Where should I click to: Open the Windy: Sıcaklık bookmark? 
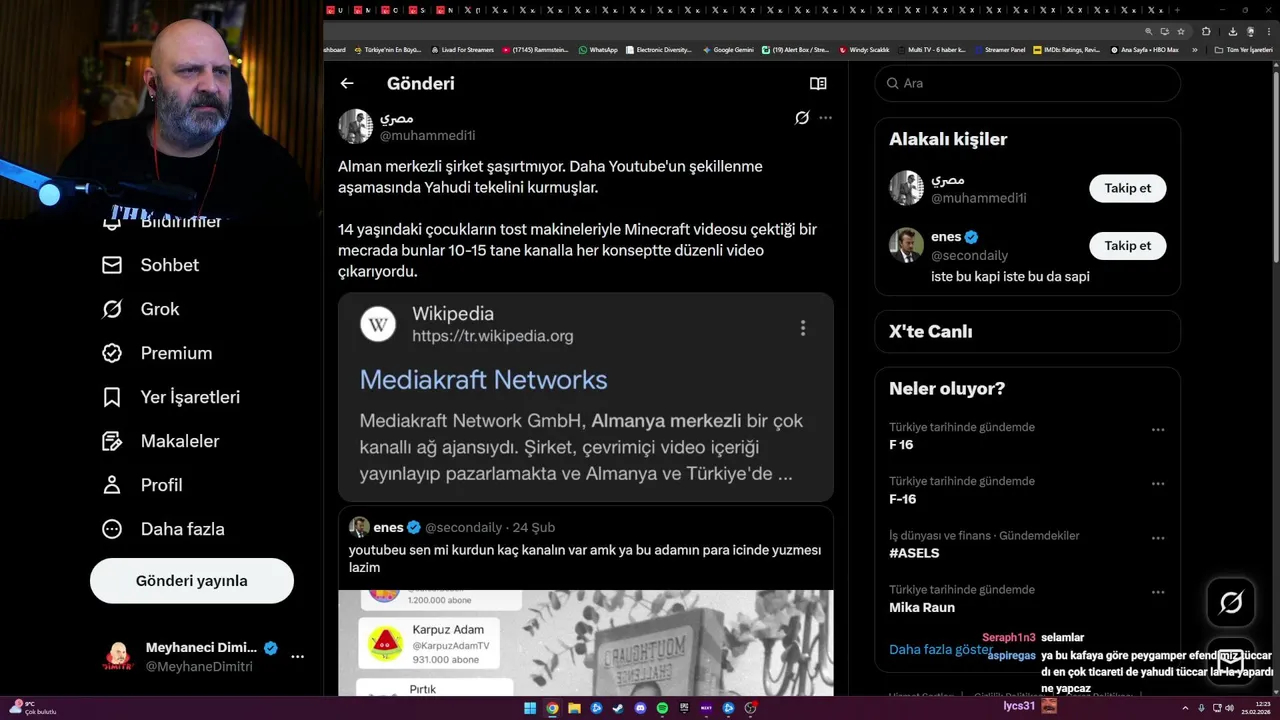866,49
